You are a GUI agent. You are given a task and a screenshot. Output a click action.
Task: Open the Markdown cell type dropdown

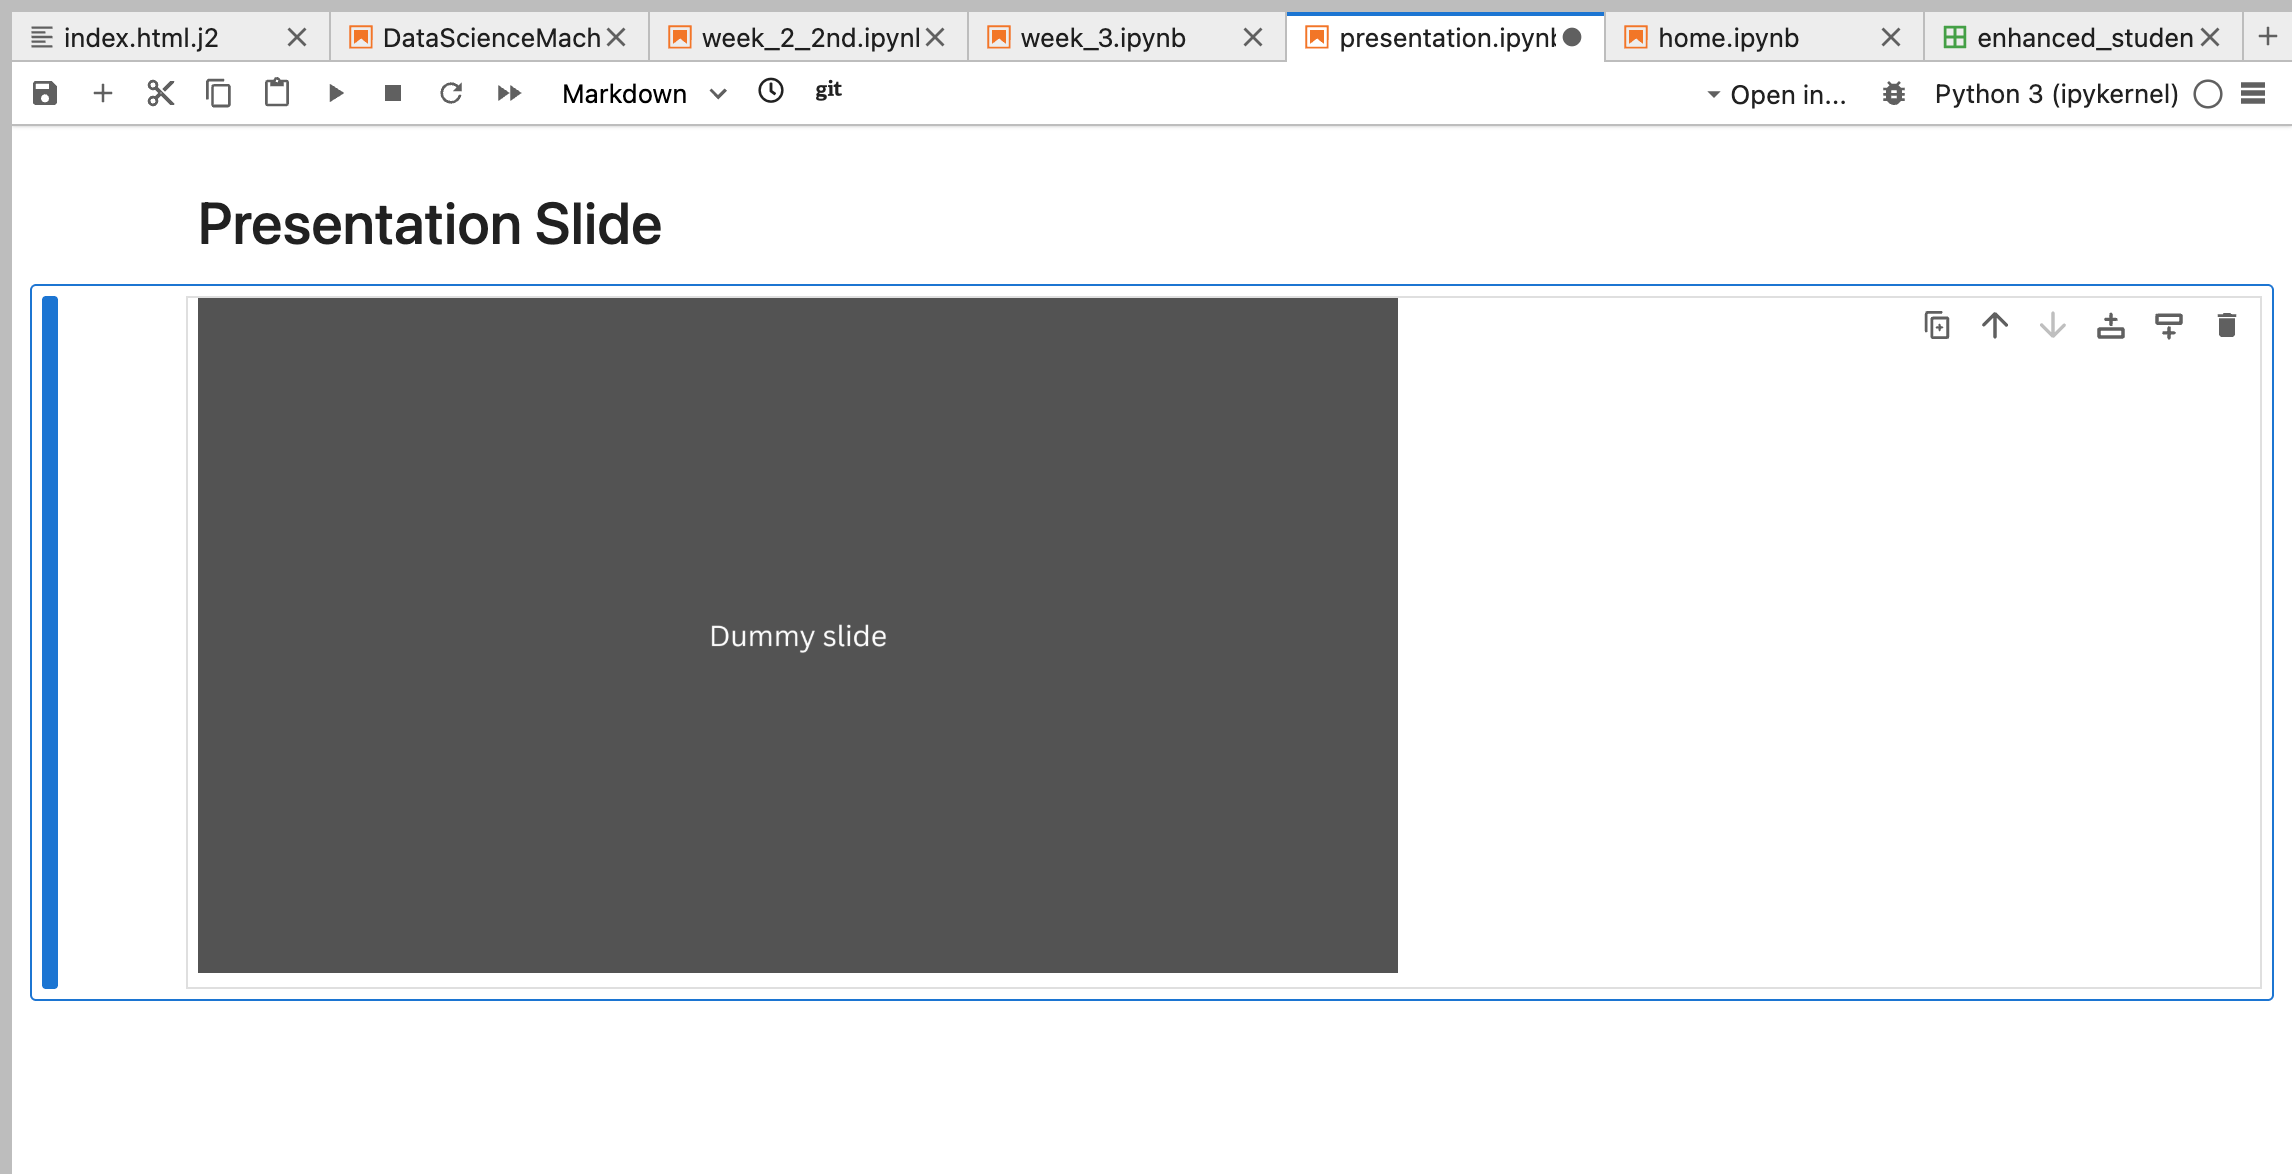643,94
